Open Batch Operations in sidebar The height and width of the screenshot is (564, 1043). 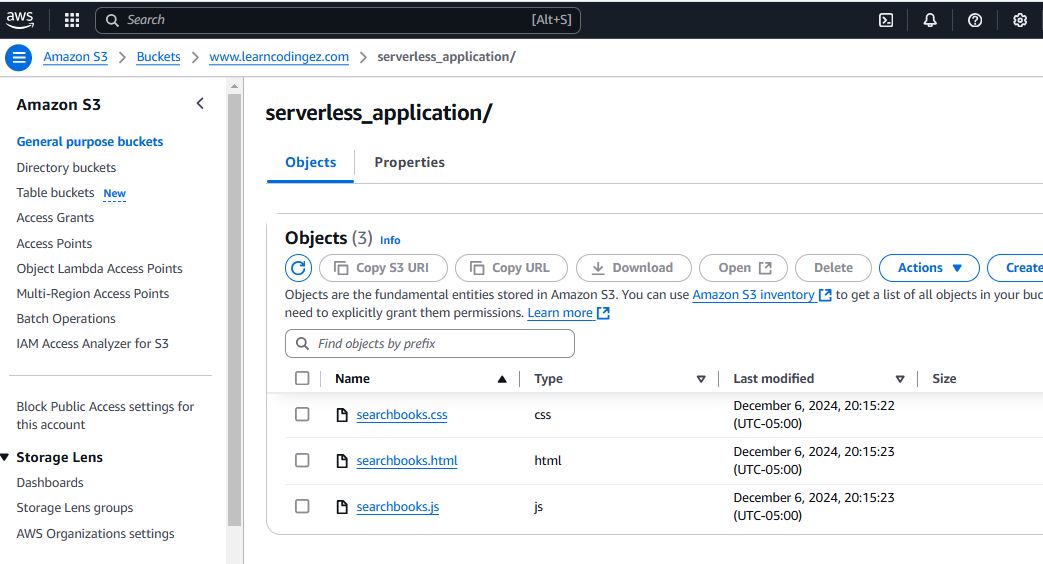[66, 319]
